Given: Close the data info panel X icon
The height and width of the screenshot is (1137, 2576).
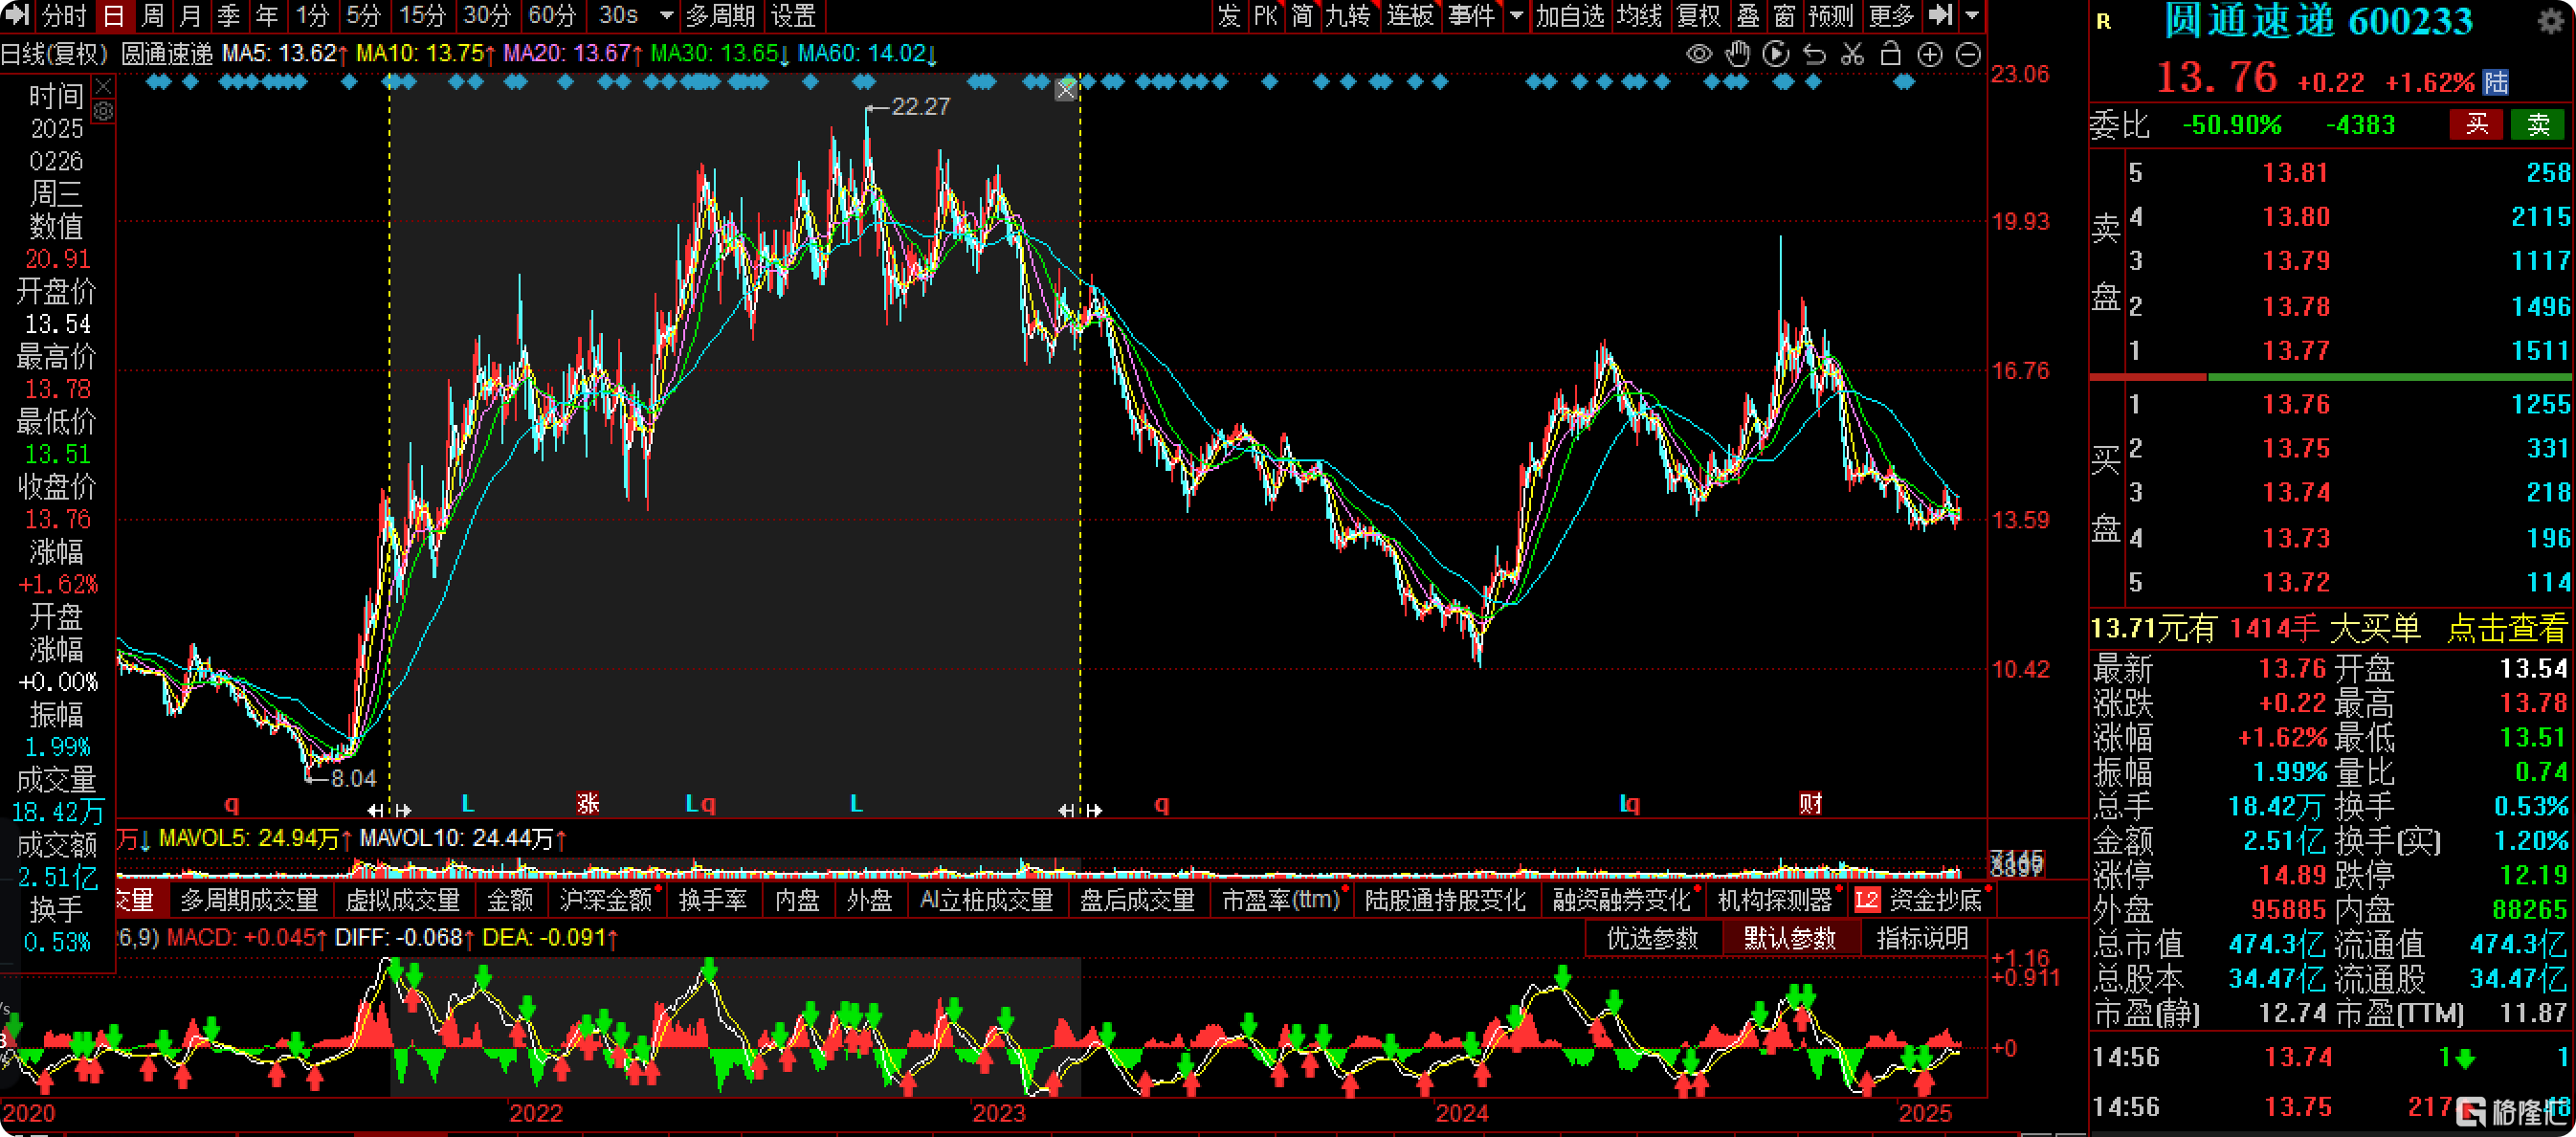Looking at the screenshot, I should click(x=103, y=87).
